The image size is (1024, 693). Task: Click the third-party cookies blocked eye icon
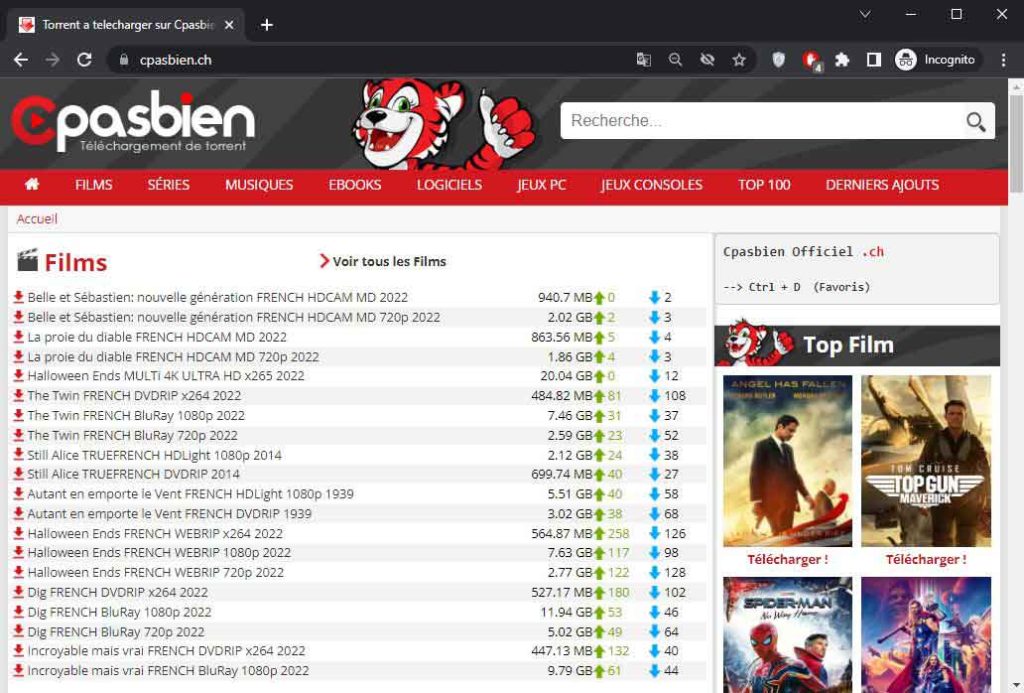point(707,60)
